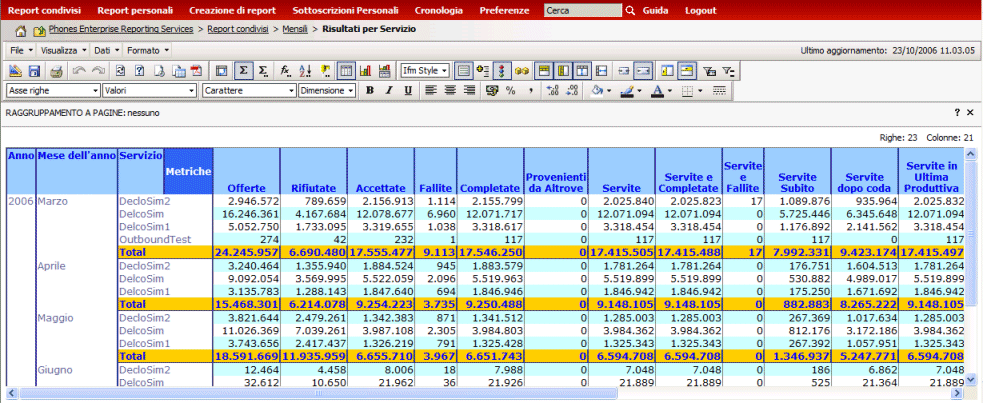Click the home icon in breadcrumb

click(21, 30)
